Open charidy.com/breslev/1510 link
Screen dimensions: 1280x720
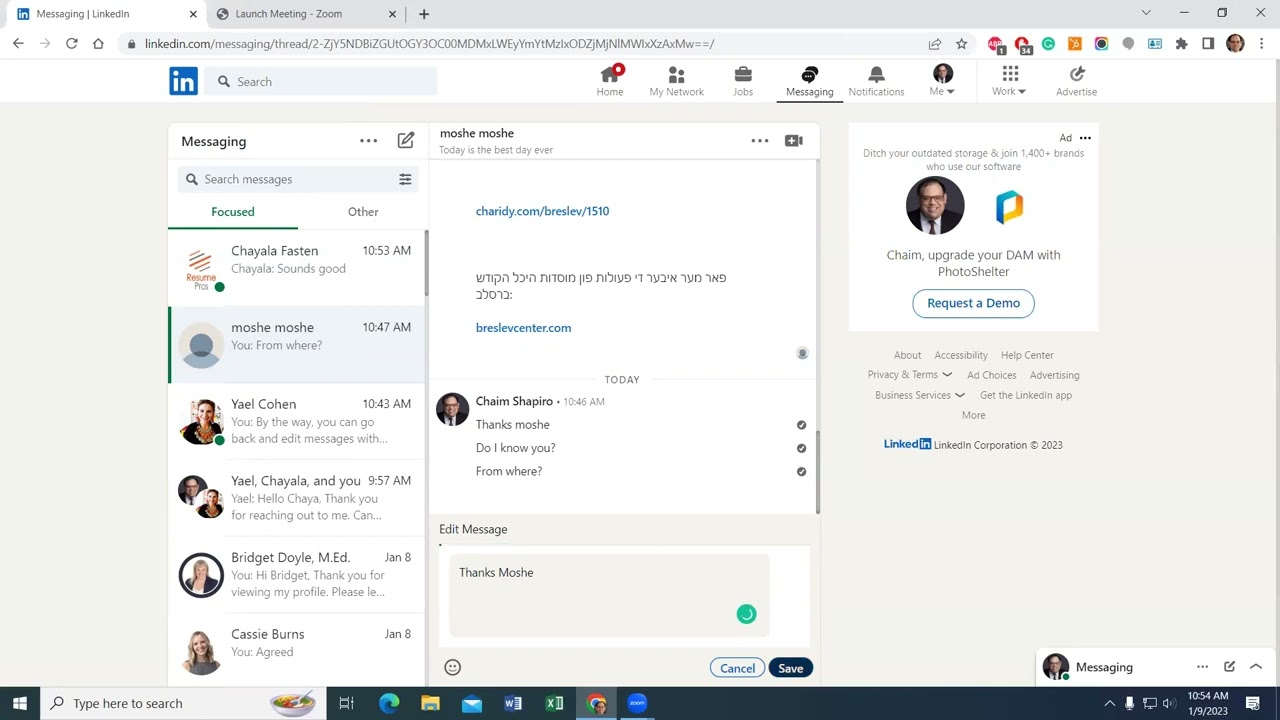(x=542, y=211)
